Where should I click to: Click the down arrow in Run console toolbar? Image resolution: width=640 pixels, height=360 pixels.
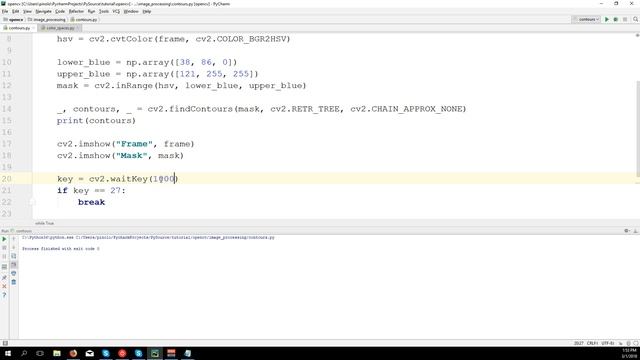click(x=13, y=248)
